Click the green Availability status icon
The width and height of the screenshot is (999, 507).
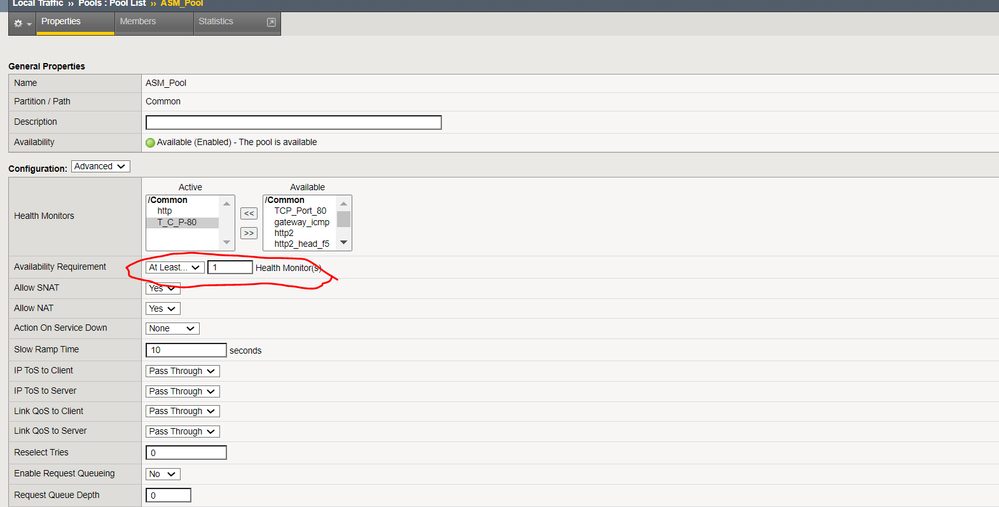point(150,143)
